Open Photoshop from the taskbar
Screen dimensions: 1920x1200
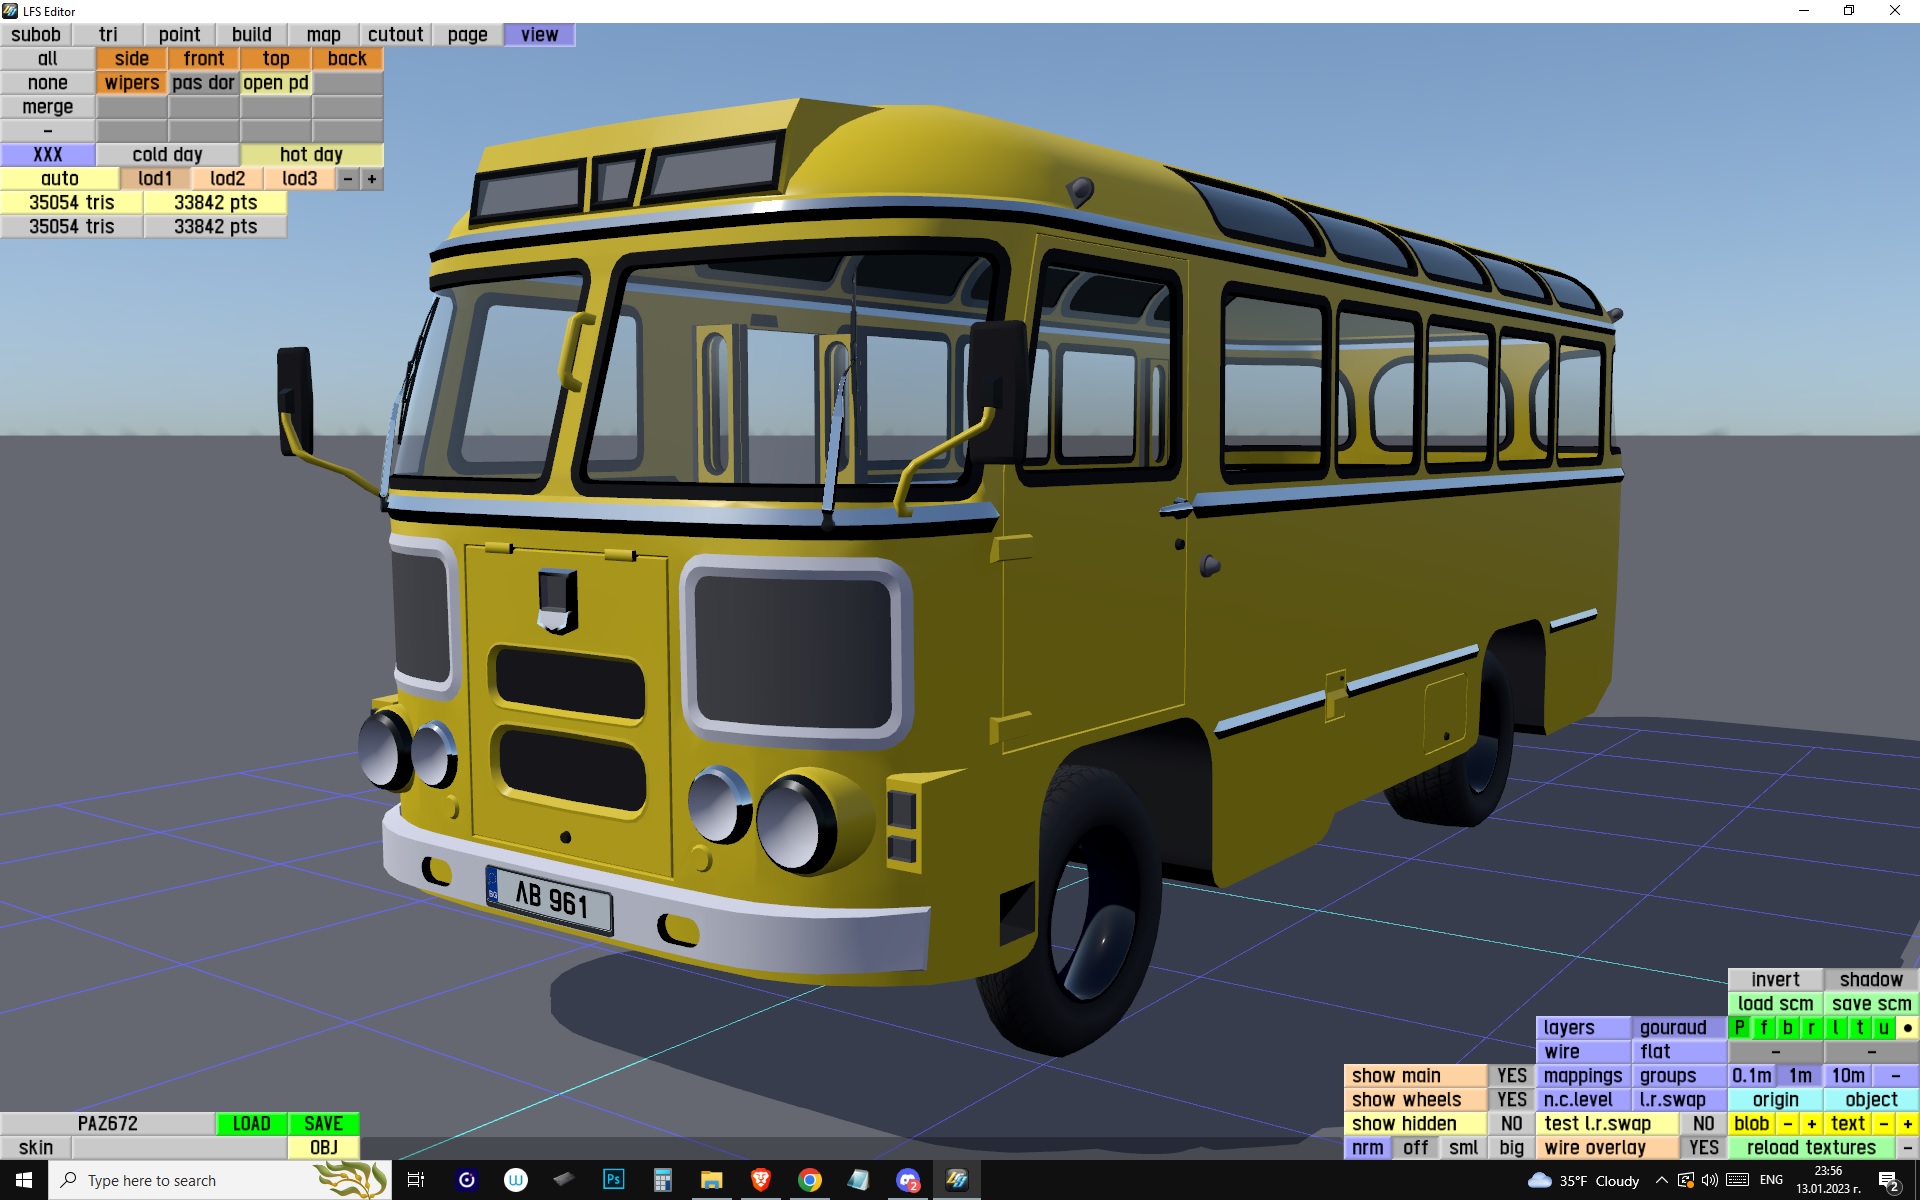613,1180
